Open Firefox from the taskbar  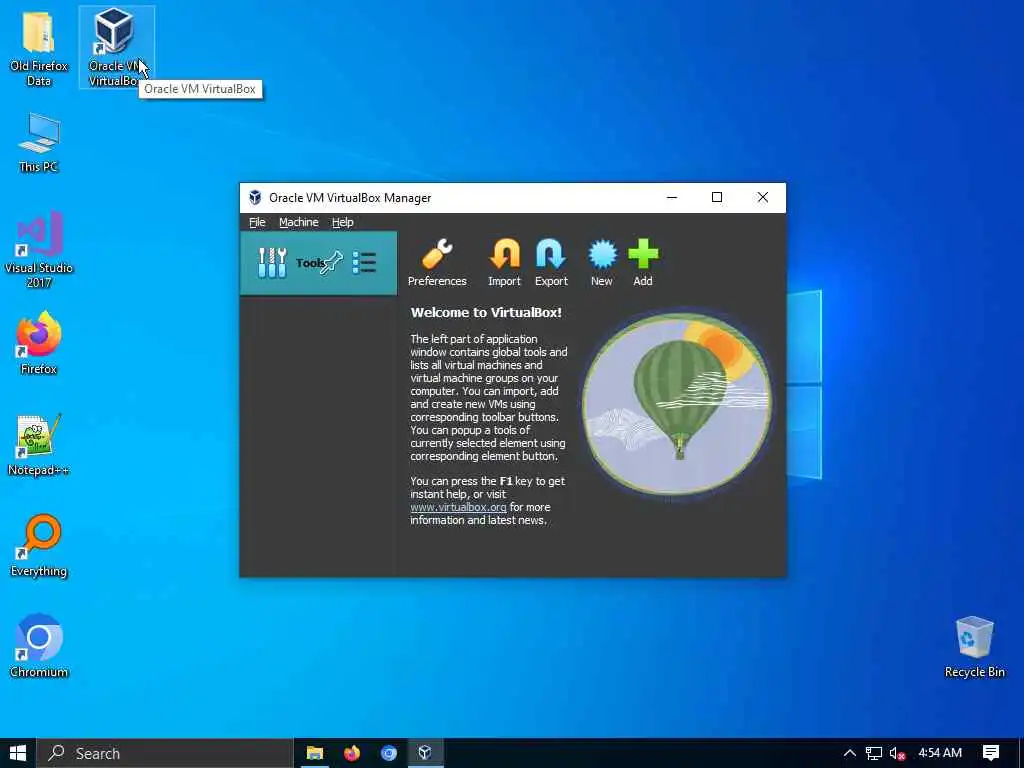352,753
